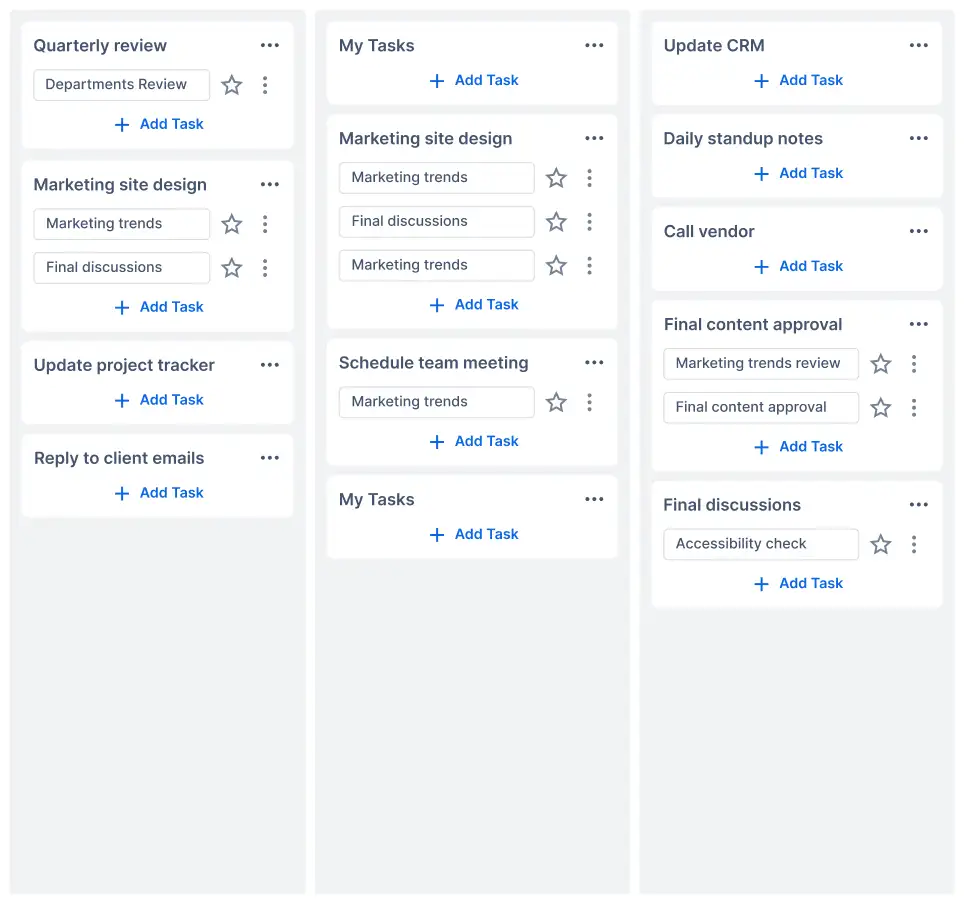The width and height of the screenshot is (964, 904).
Task: Open the kebab menu for Departments Review task
Action: [x=265, y=85]
